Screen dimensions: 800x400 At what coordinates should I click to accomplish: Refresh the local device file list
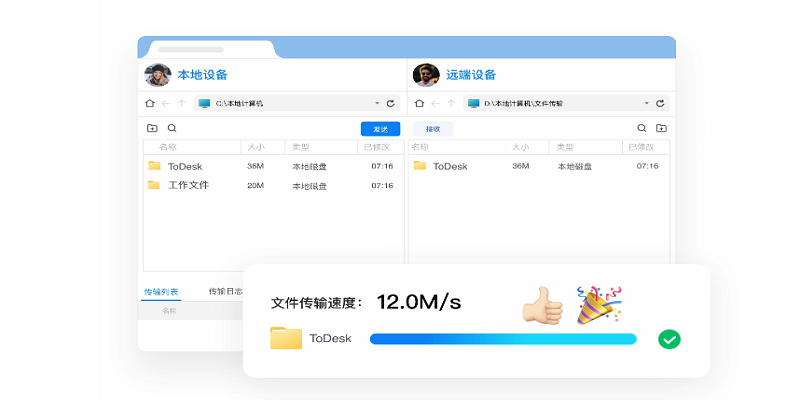click(x=390, y=103)
